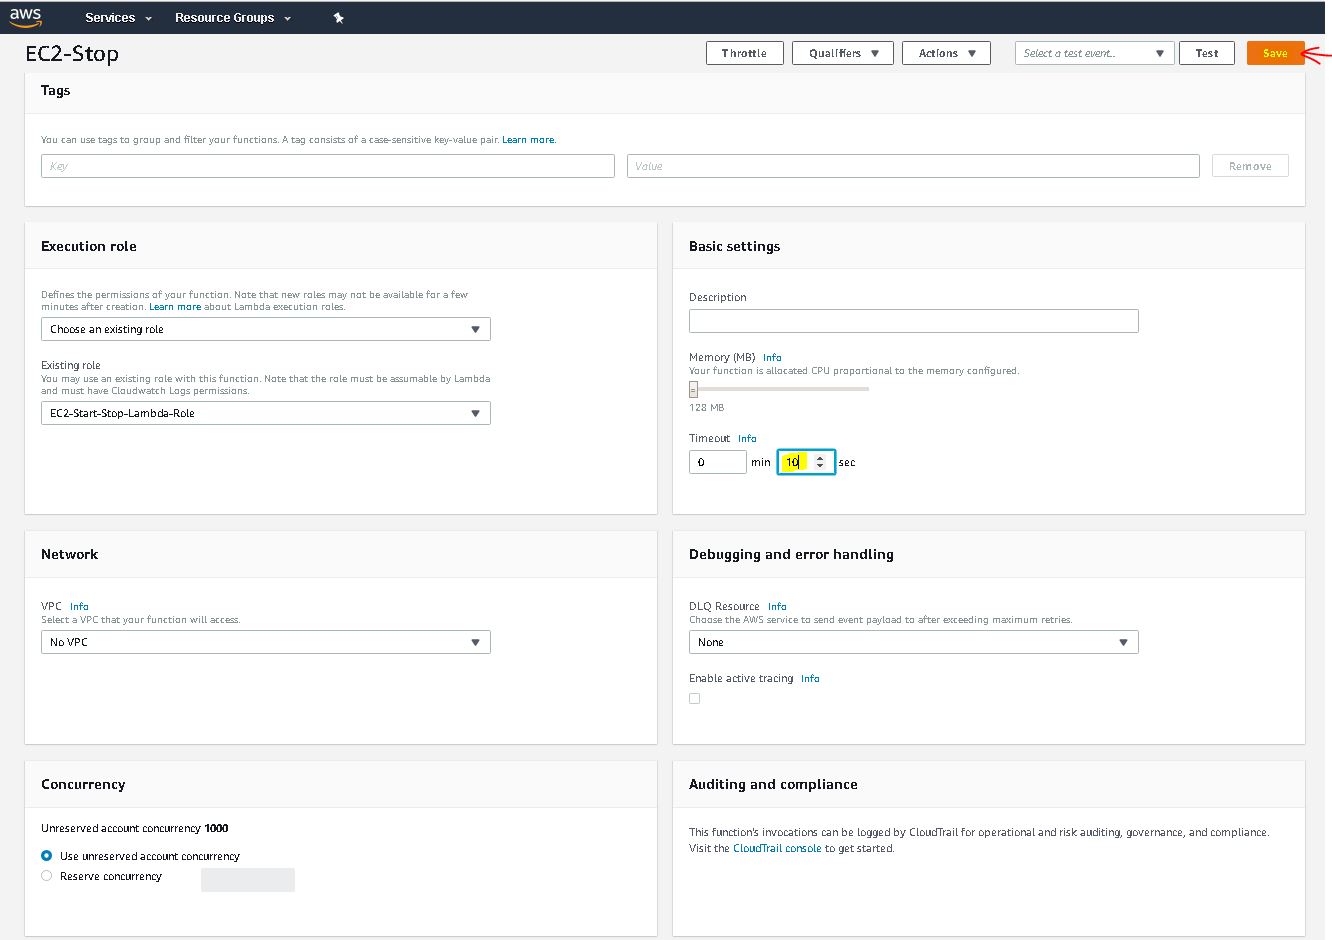Open the Existing role EC2-Start-Stop-Lambda-Role dropdown

265,413
